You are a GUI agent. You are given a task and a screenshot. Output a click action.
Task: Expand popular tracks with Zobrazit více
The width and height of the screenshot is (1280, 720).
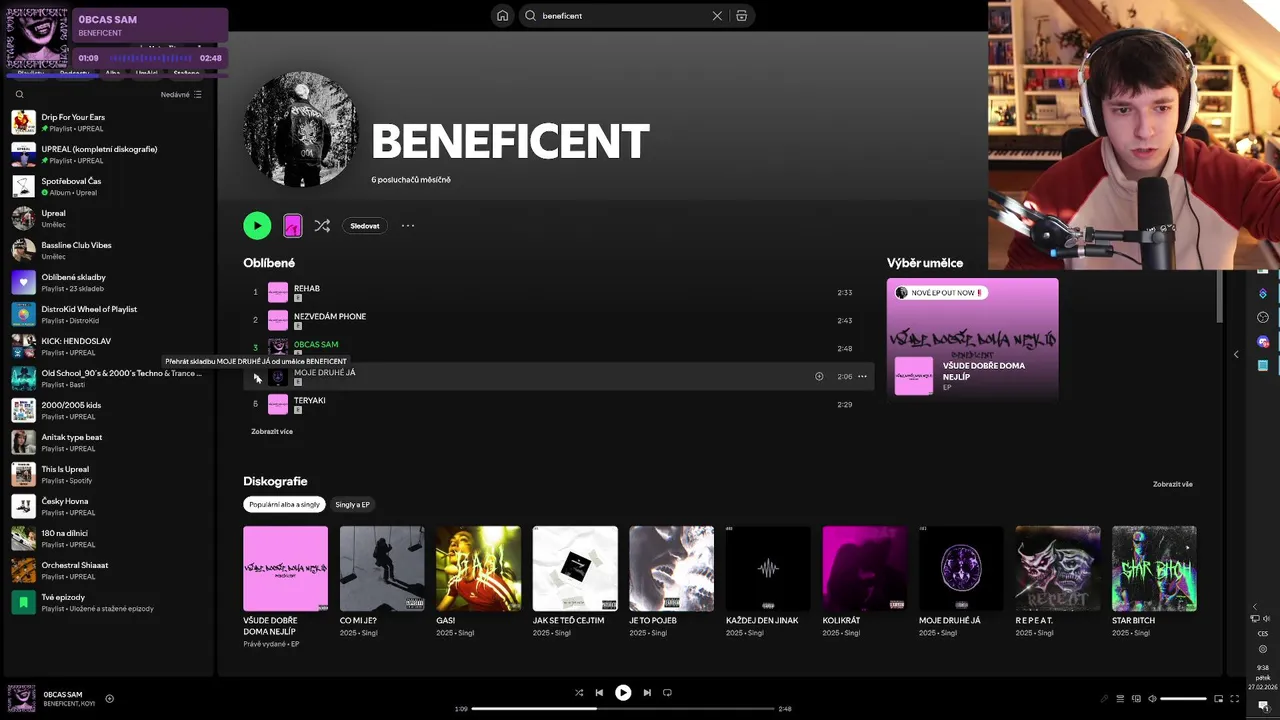tap(272, 432)
